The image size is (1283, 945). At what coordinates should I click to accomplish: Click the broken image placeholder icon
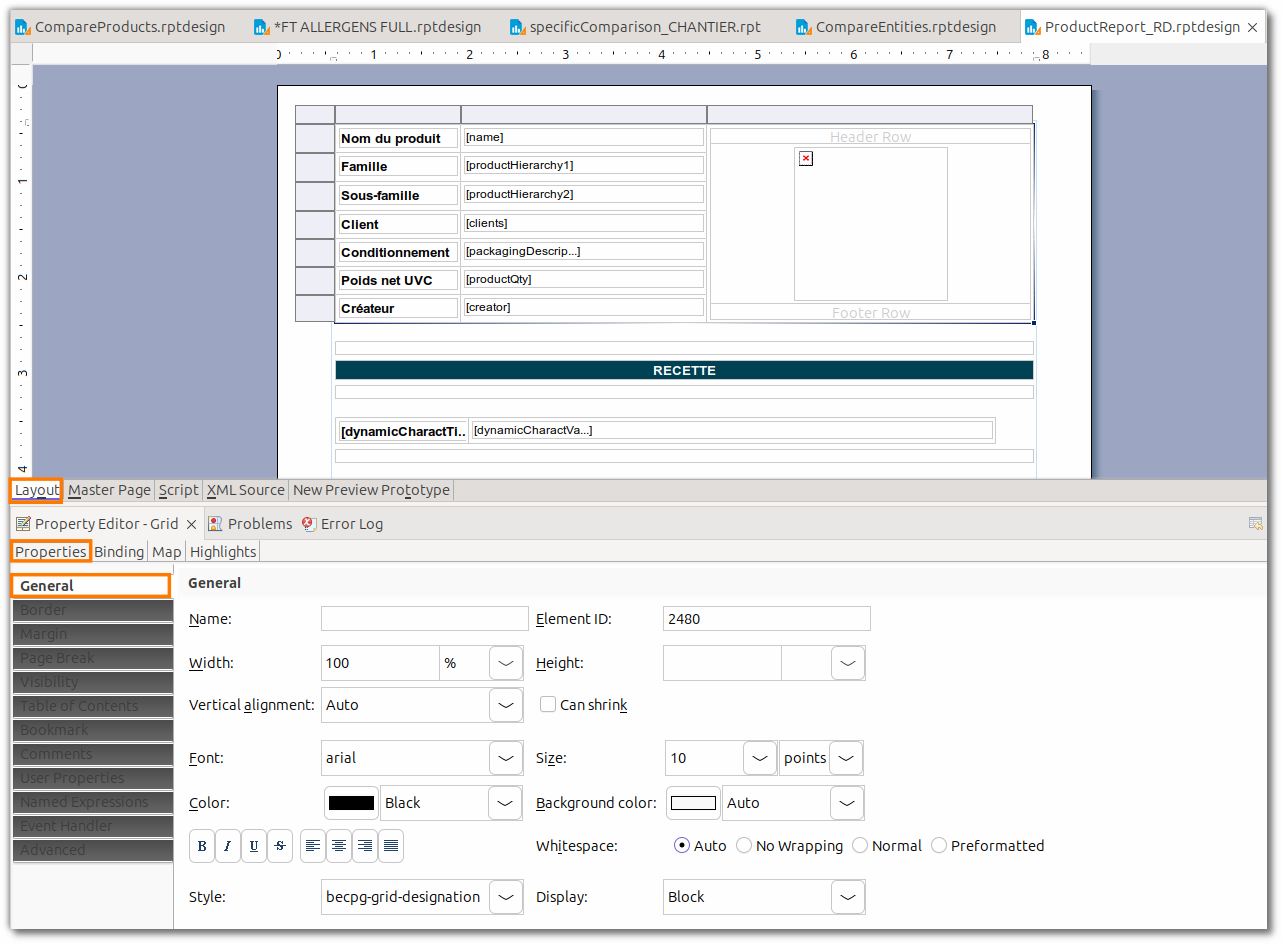[x=806, y=158]
